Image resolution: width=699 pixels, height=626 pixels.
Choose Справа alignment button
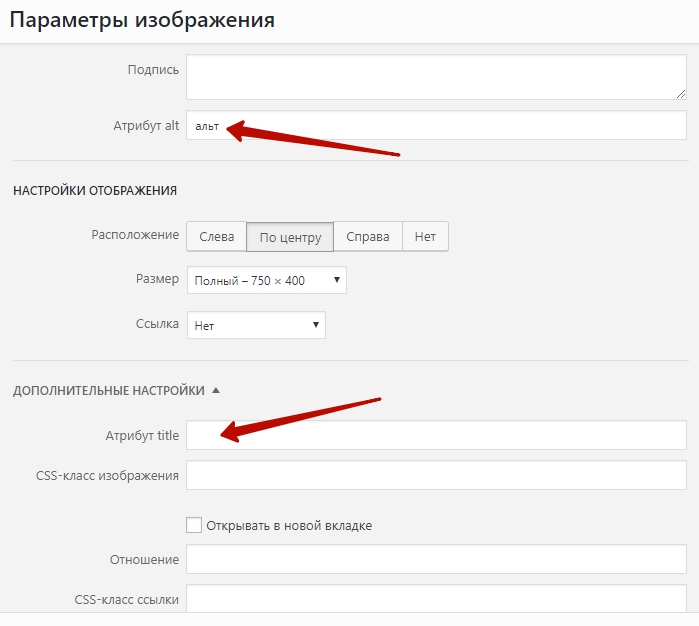click(368, 237)
